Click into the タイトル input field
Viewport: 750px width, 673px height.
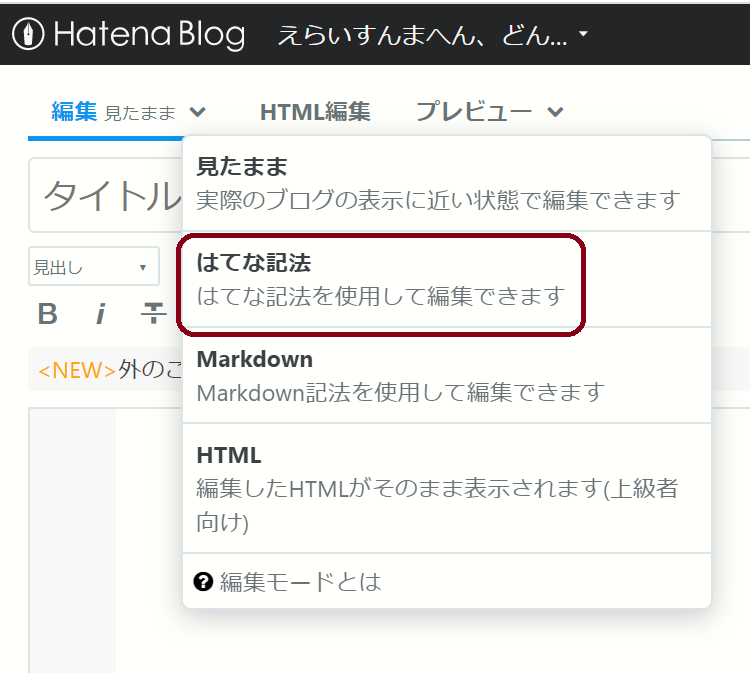pyautogui.click(x=106, y=195)
